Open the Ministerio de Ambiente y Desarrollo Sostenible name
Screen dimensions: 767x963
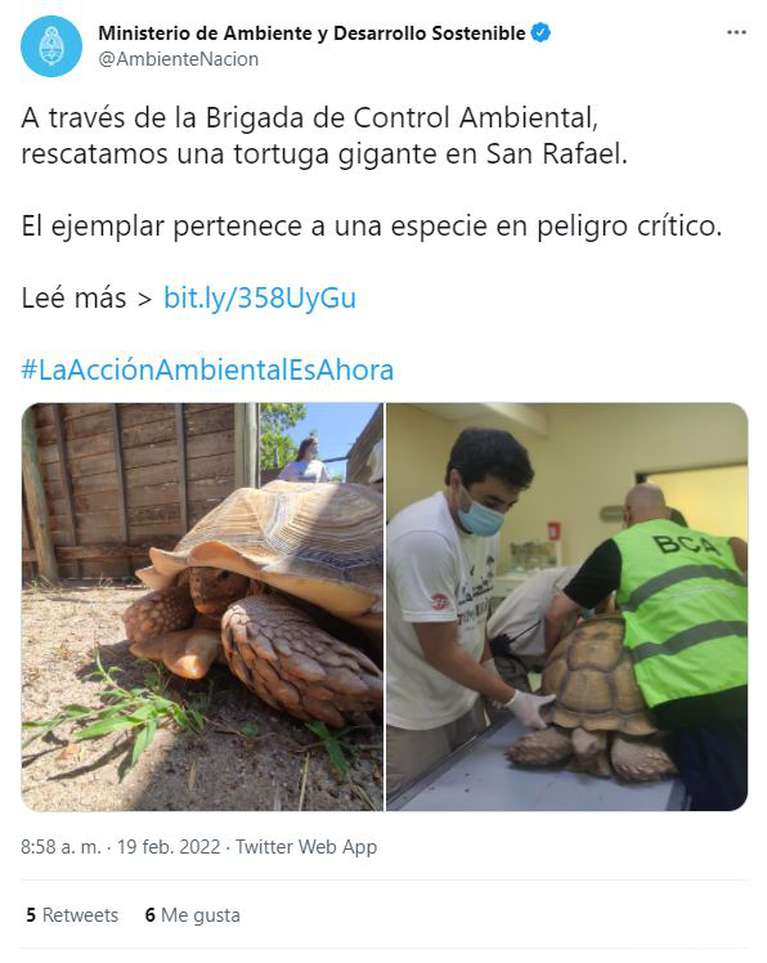[312, 33]
